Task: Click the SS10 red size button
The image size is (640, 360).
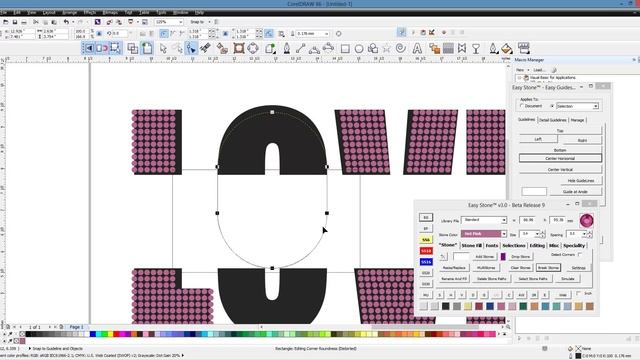Action: pos(426,251)
